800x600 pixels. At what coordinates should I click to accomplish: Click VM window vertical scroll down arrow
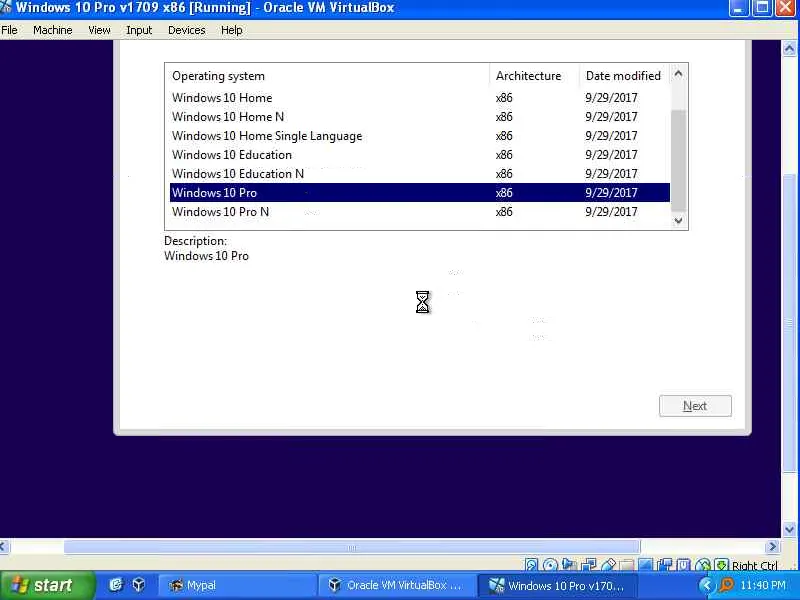point(789,530)
